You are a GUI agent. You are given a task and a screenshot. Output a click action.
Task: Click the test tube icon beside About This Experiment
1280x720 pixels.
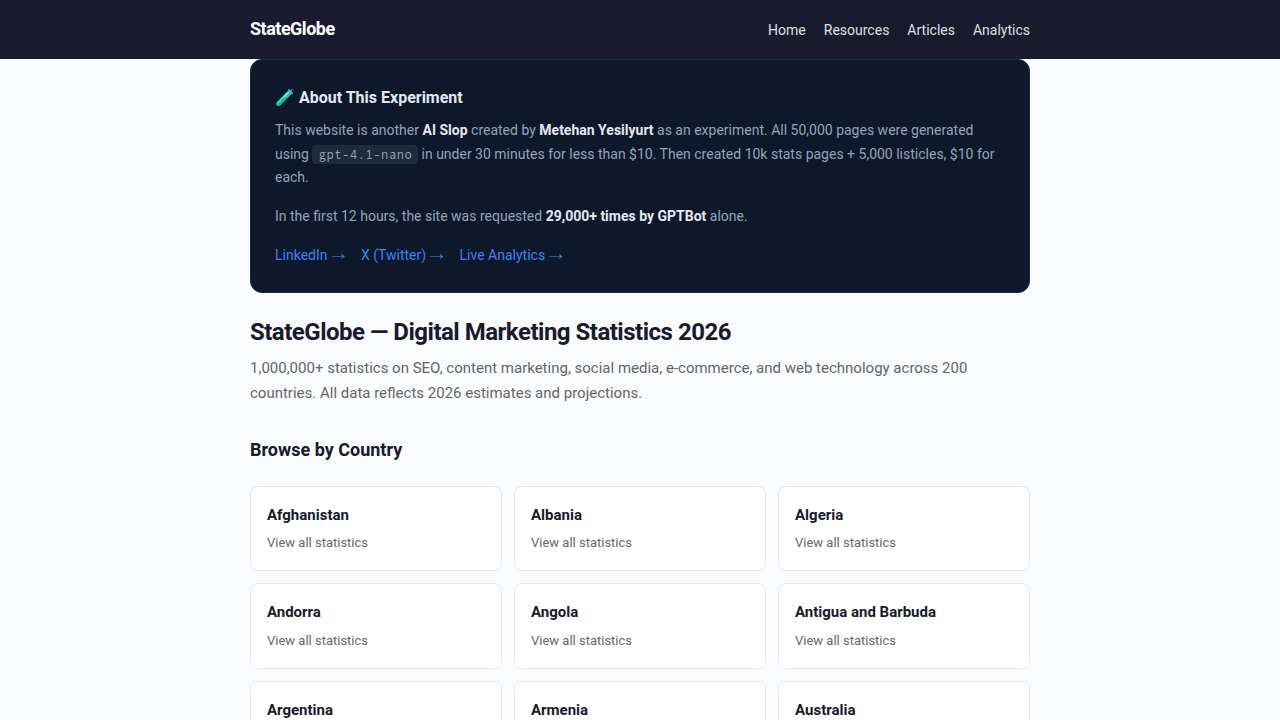coord(285,97)
